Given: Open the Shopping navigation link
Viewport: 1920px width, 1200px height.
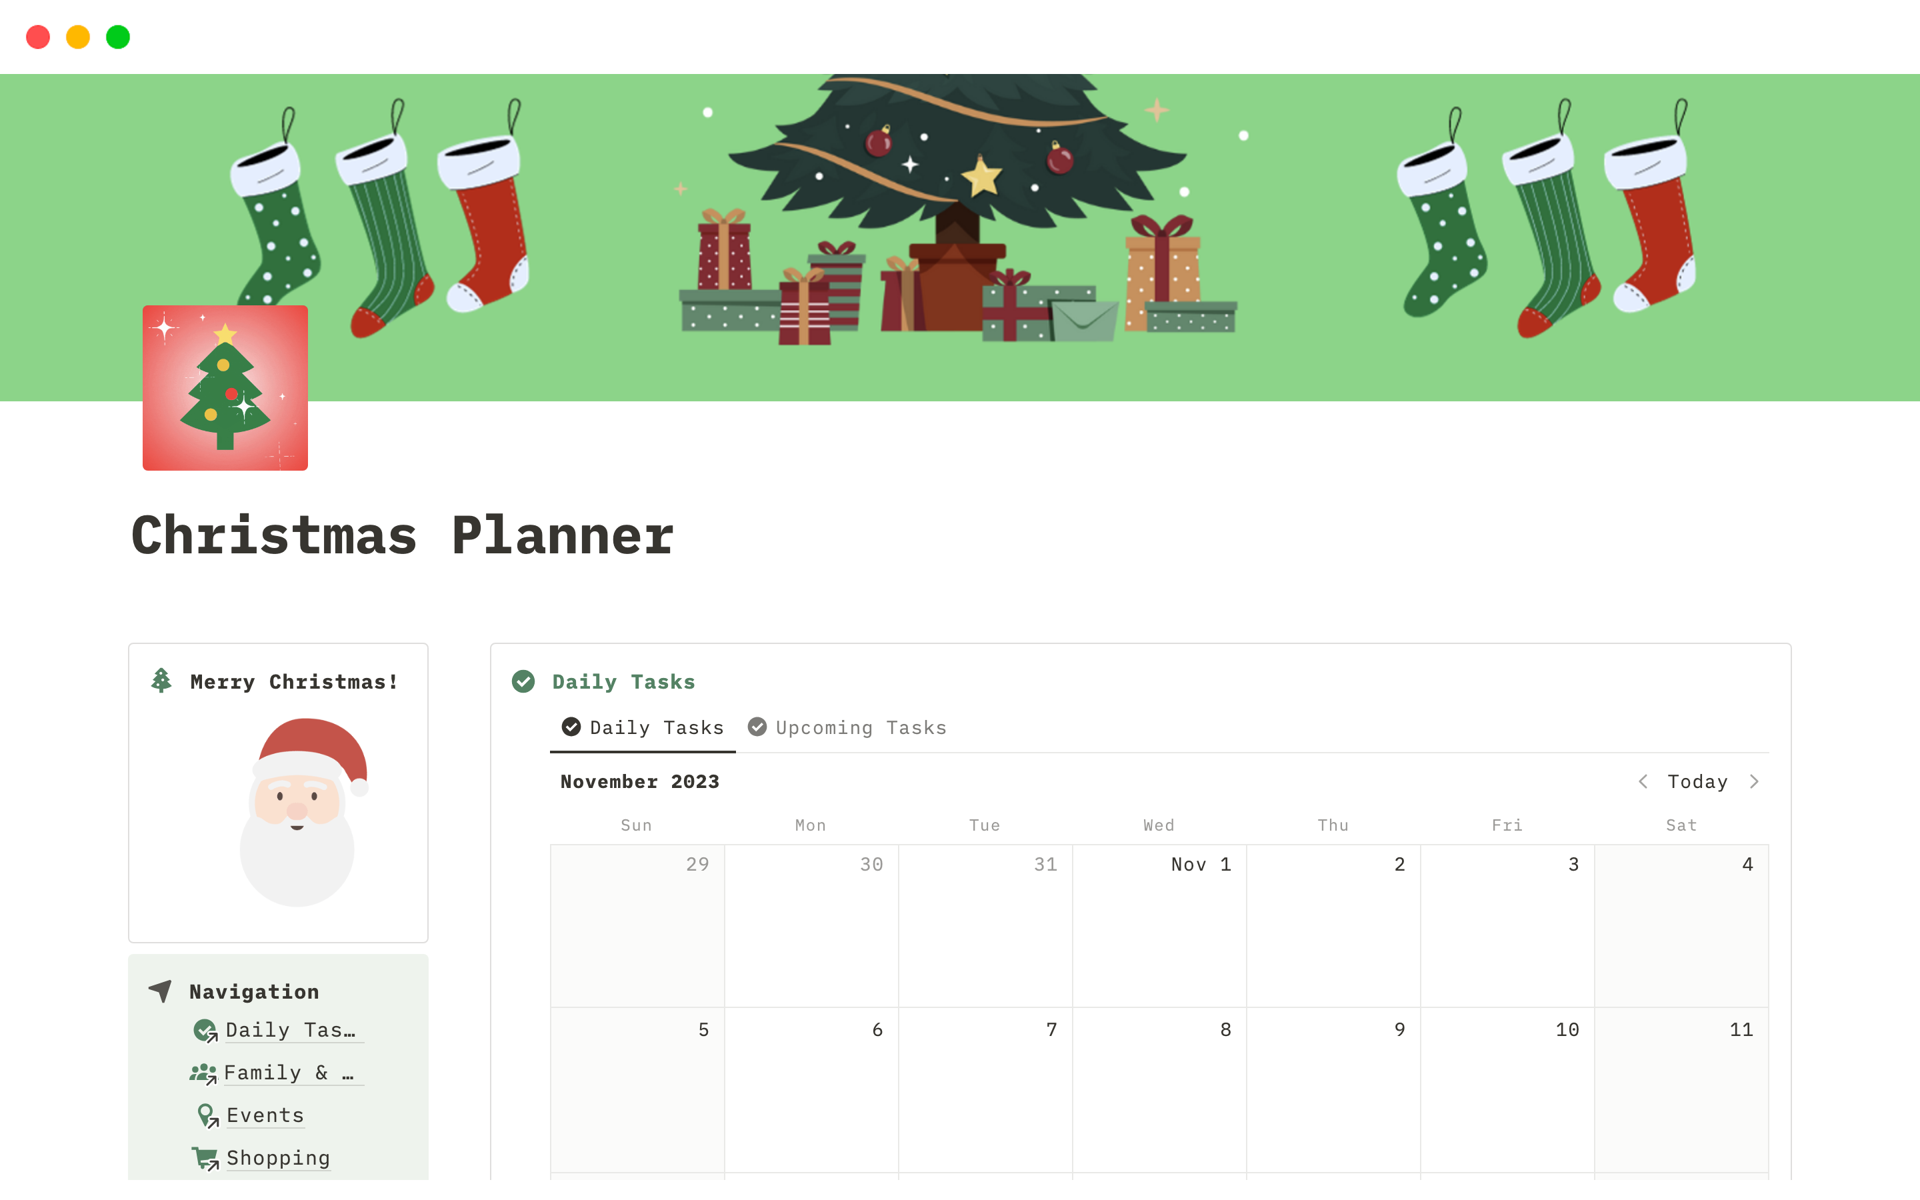Looking at the screenshot, I should pos(278,1158).
